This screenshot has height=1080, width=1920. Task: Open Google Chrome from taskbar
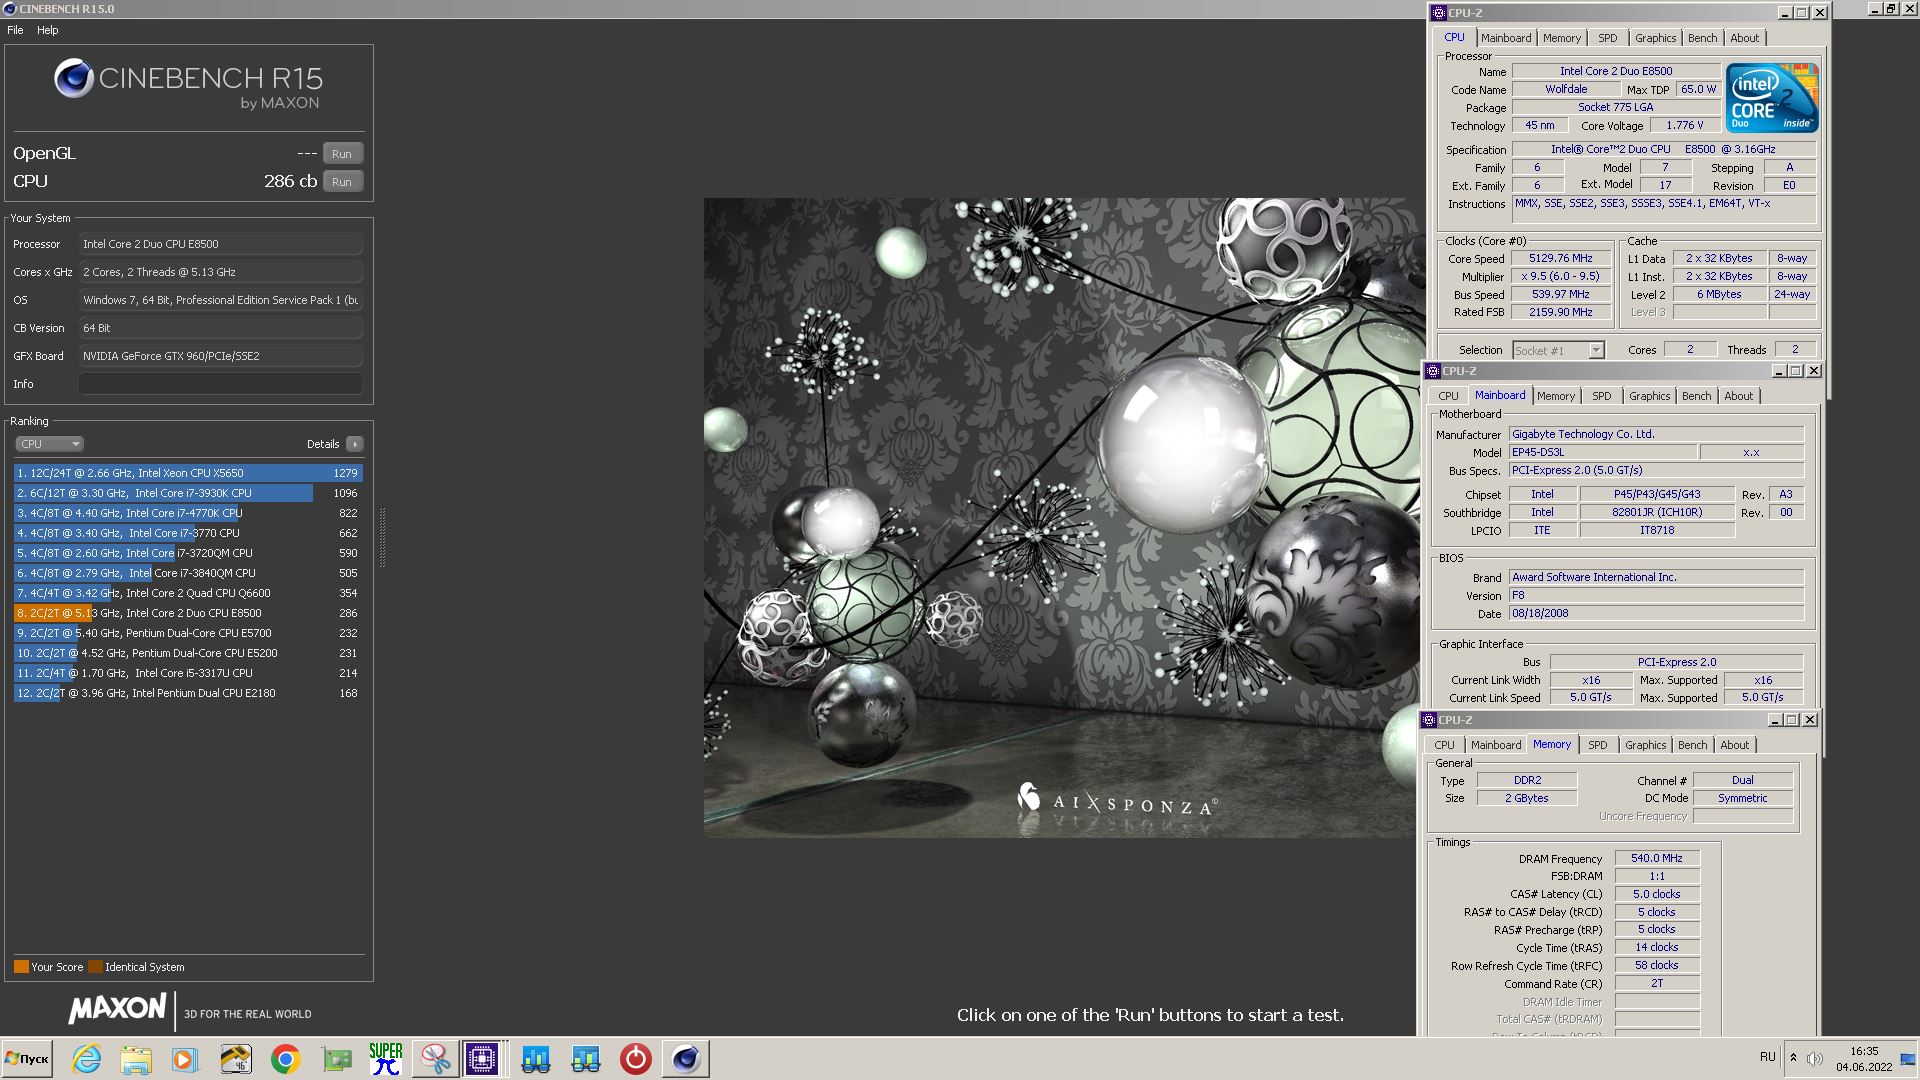tap(286, 1059)
